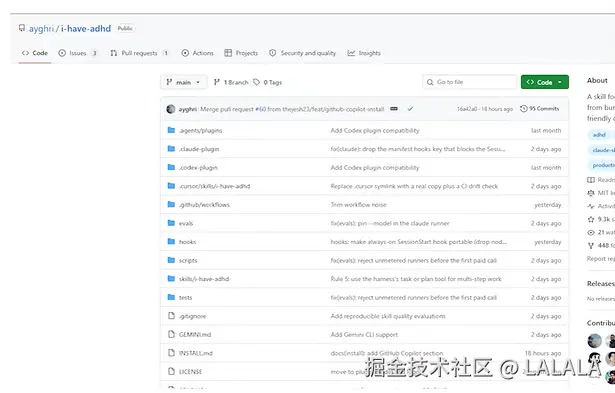
Task: View the 1 Branch link
Action: point(231,82)
